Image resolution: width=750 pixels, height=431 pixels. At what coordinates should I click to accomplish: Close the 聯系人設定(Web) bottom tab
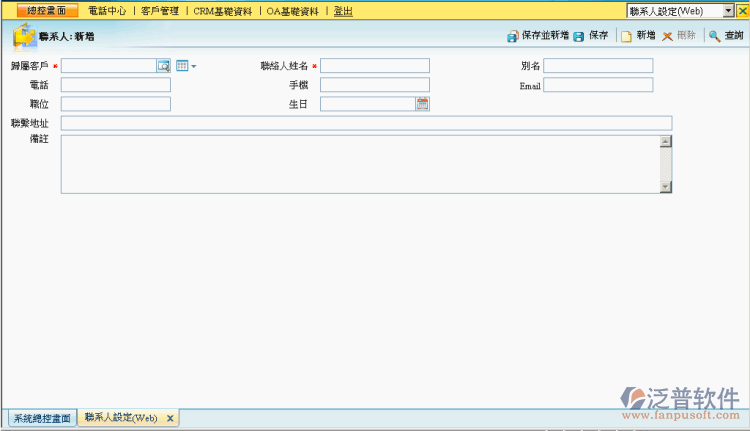(x=170, y=418)
